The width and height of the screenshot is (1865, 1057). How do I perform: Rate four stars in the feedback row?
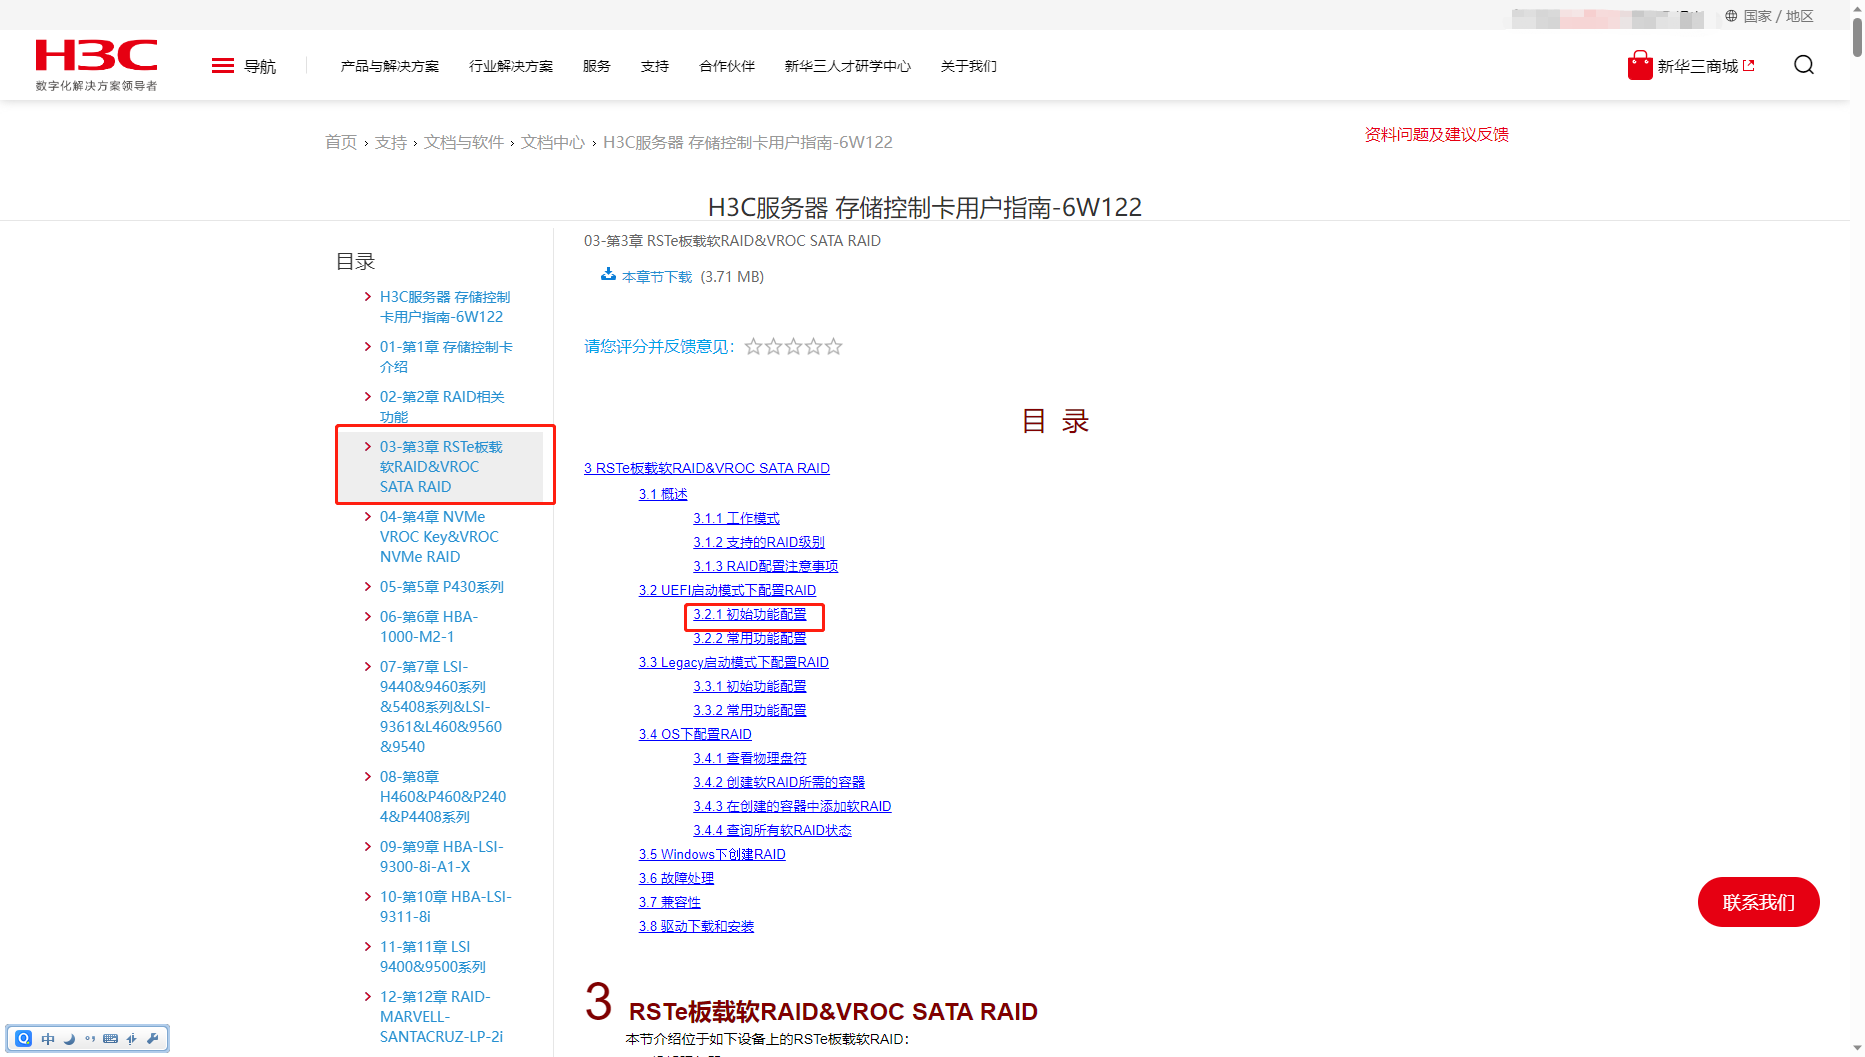tap(814, 346)
